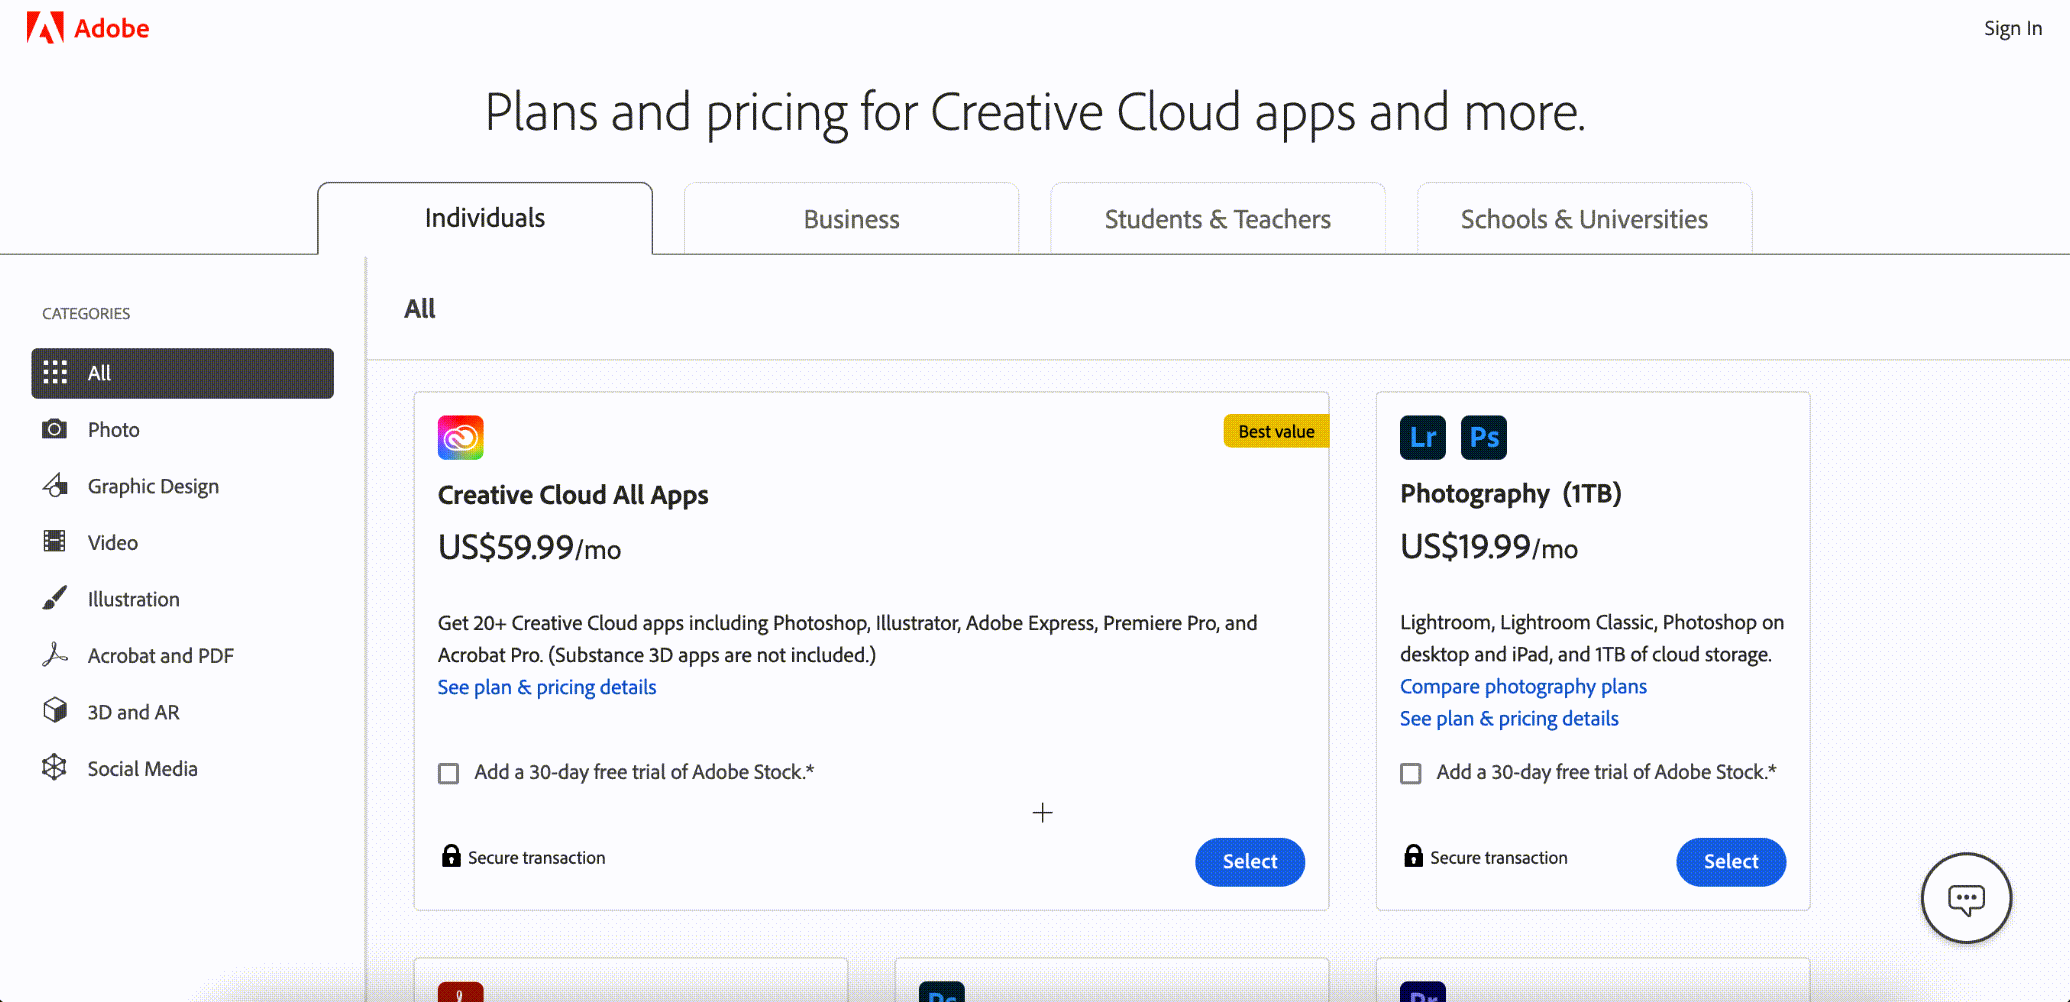
Task: Choose the Video category label
Action: click(x=112, y=543)
